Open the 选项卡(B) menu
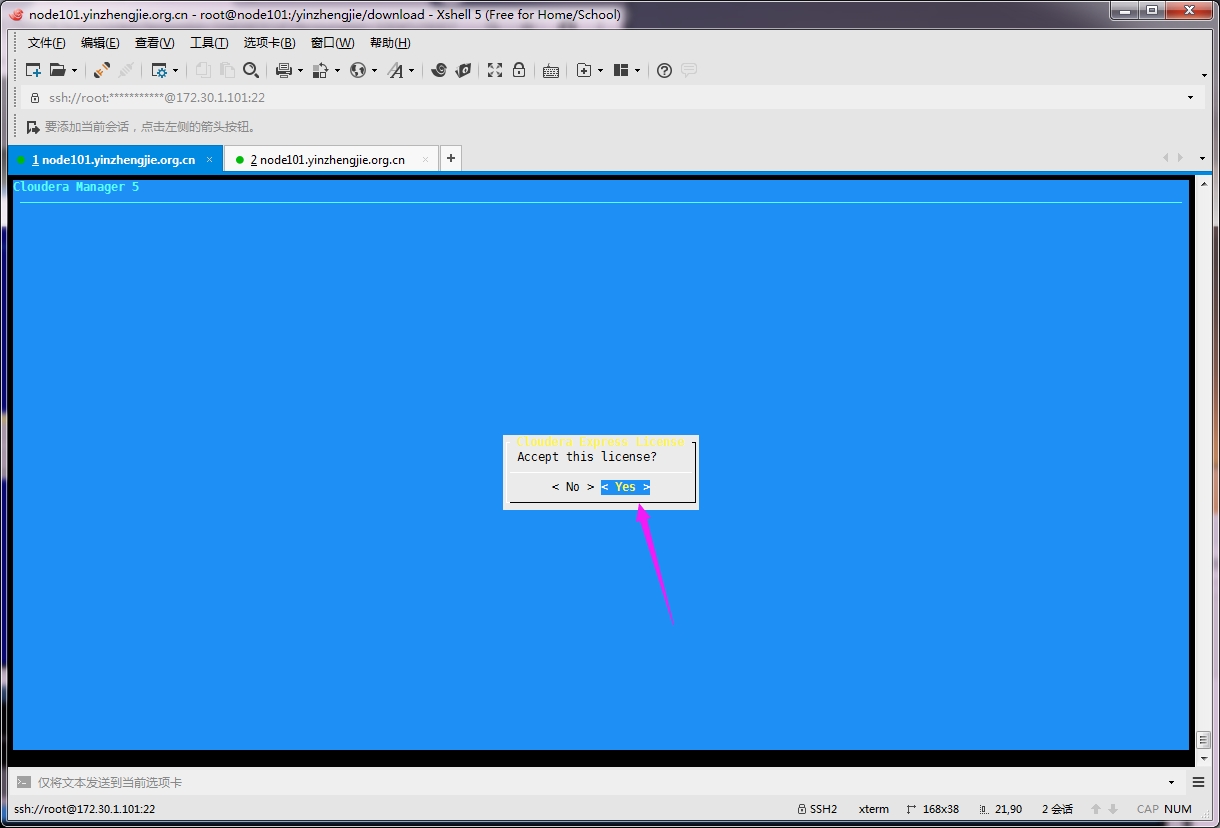Image resolution: width=1220 pixels, height=828 pixels. coord(270,43)
